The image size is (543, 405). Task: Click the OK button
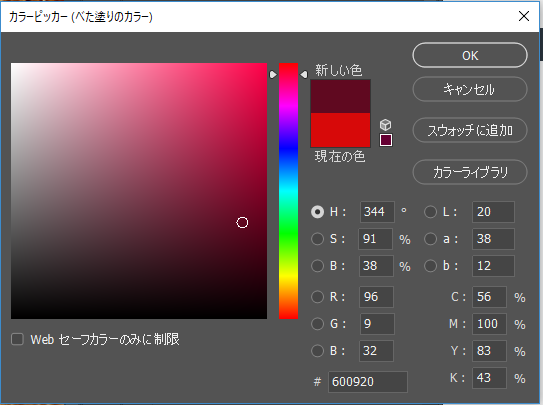point(470,55)
